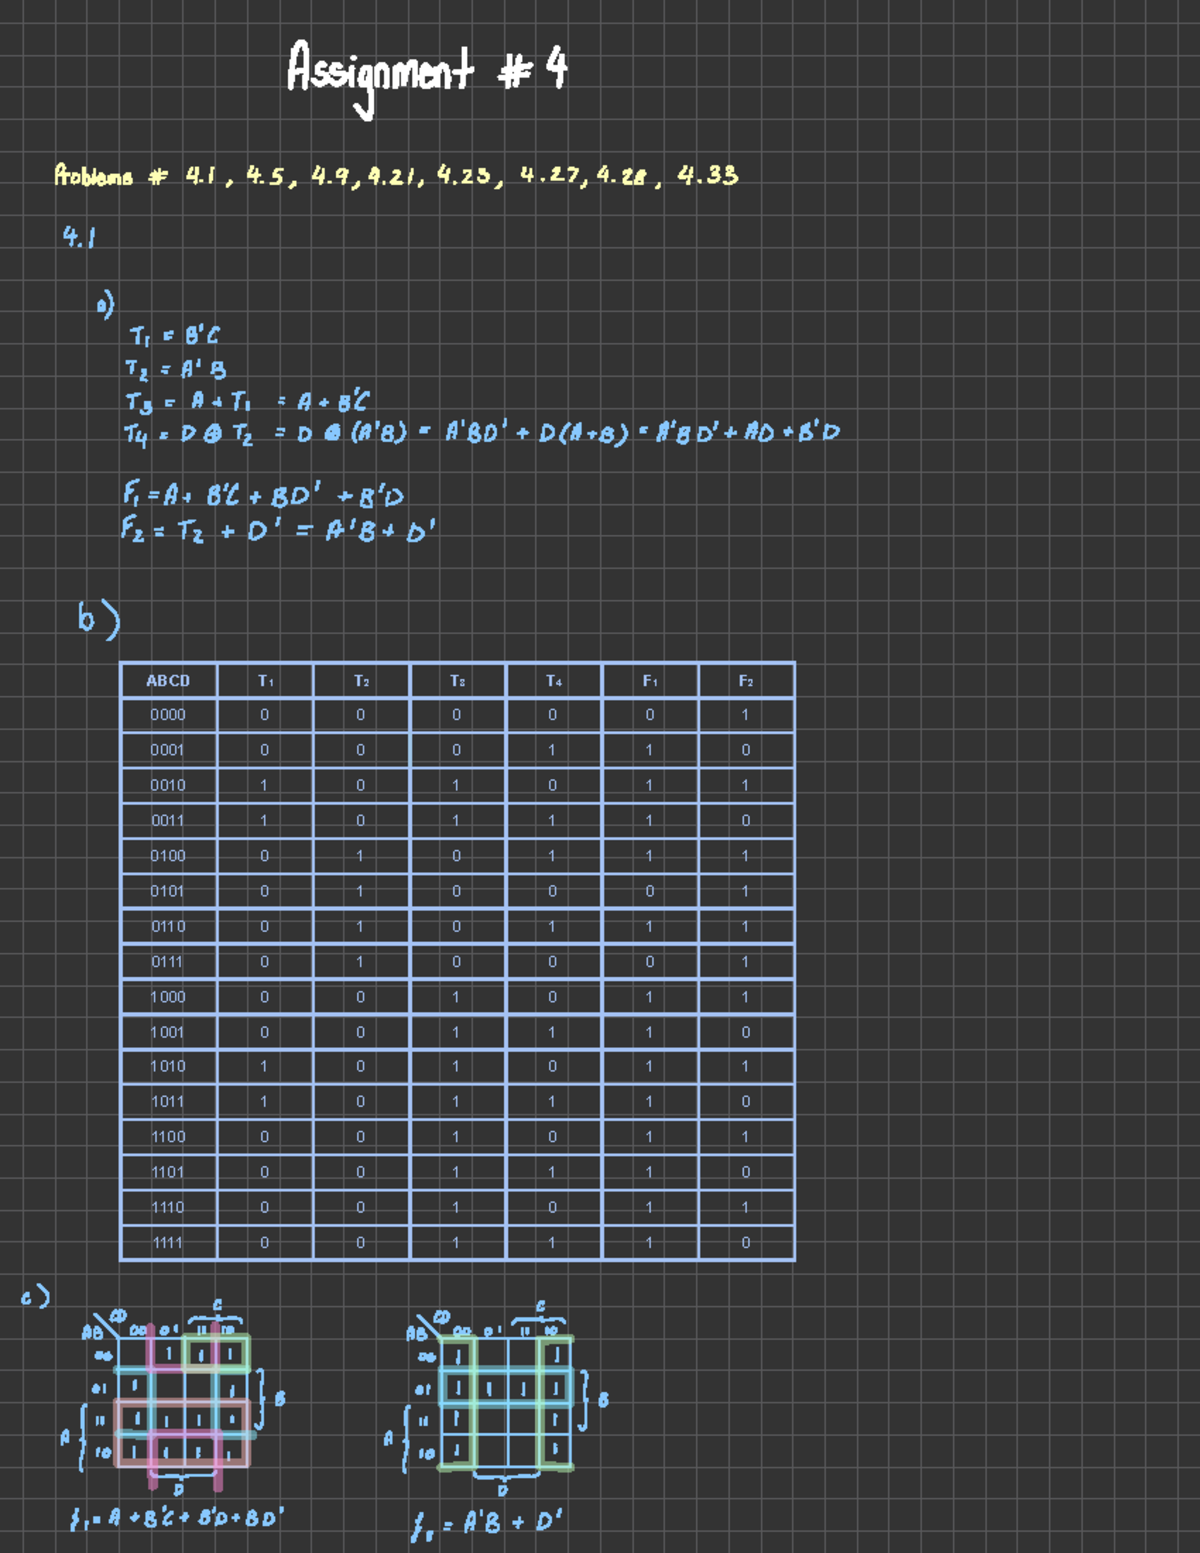1200x1553 pixels.
Task: Select the "1110" row label
Action: pyautogui.click(x=168, y=1207)
